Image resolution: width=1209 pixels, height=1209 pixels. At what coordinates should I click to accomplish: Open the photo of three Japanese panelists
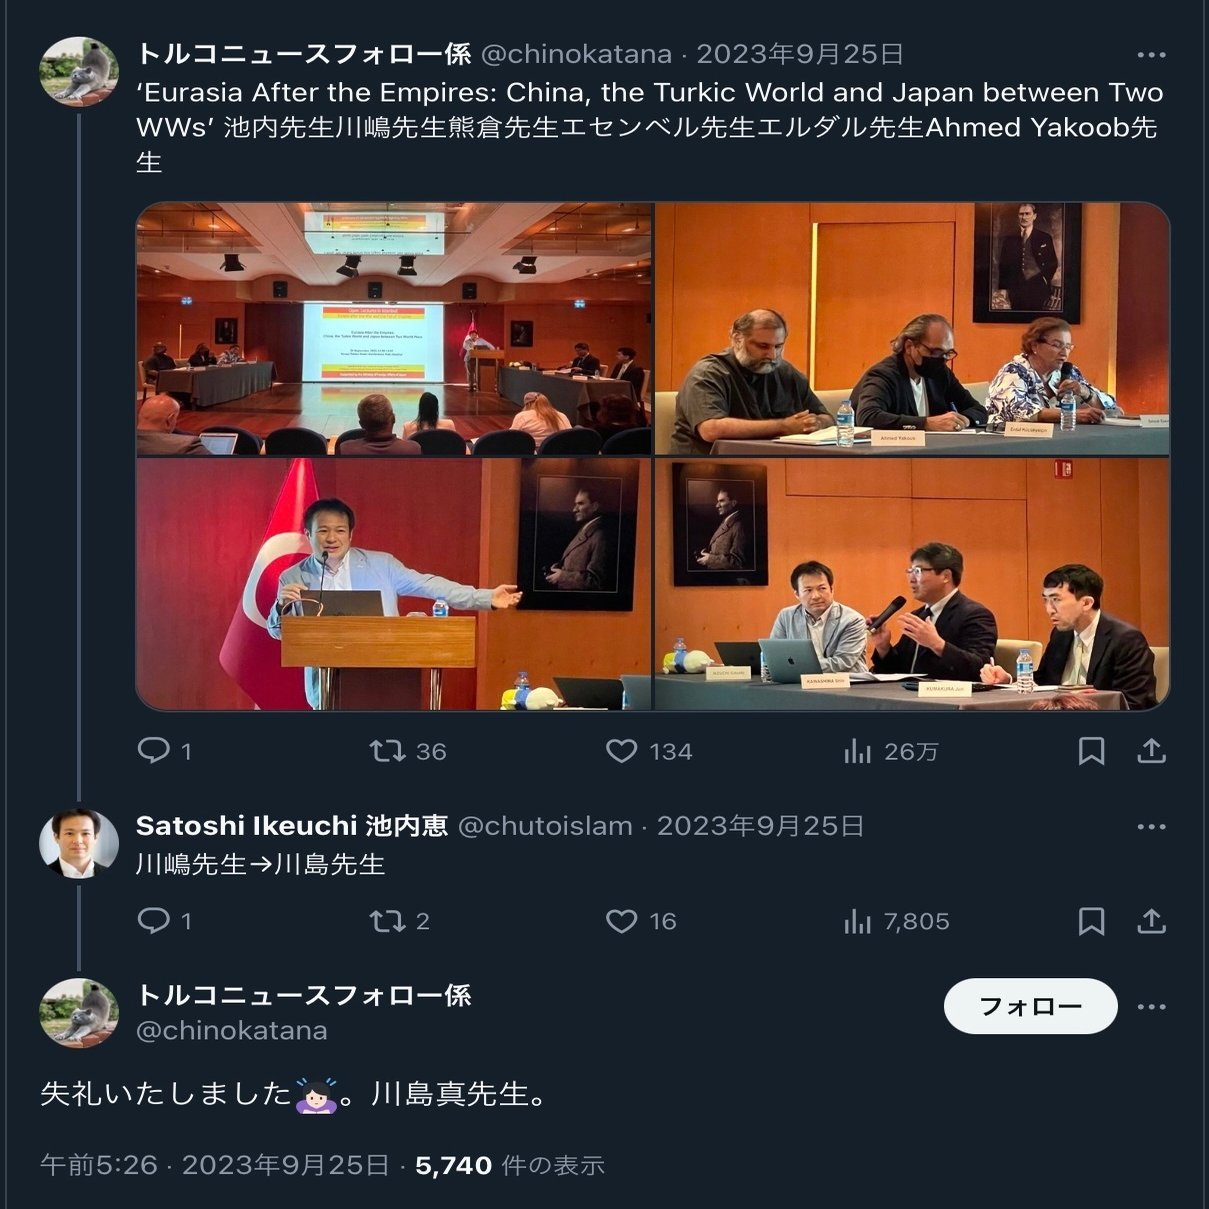click(x=912, y=584)
